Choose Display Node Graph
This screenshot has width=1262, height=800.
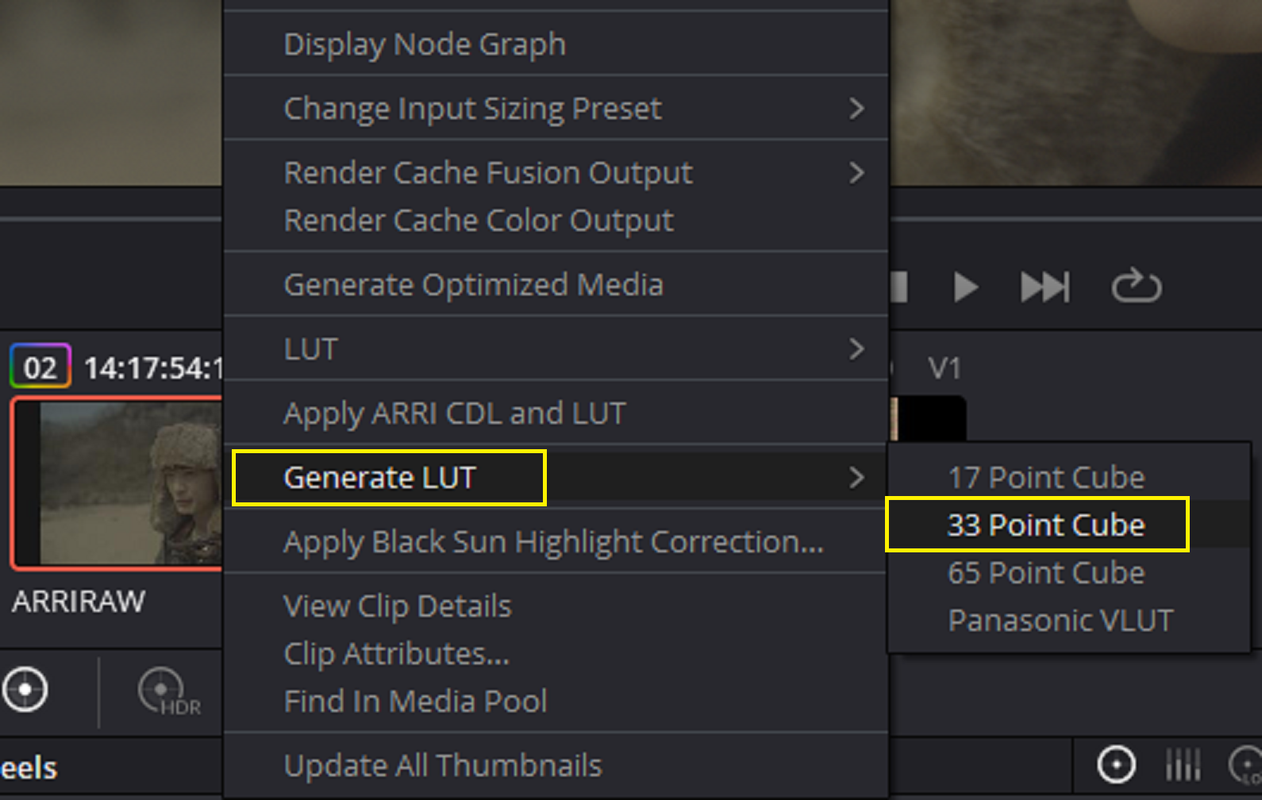pos(556,44)
